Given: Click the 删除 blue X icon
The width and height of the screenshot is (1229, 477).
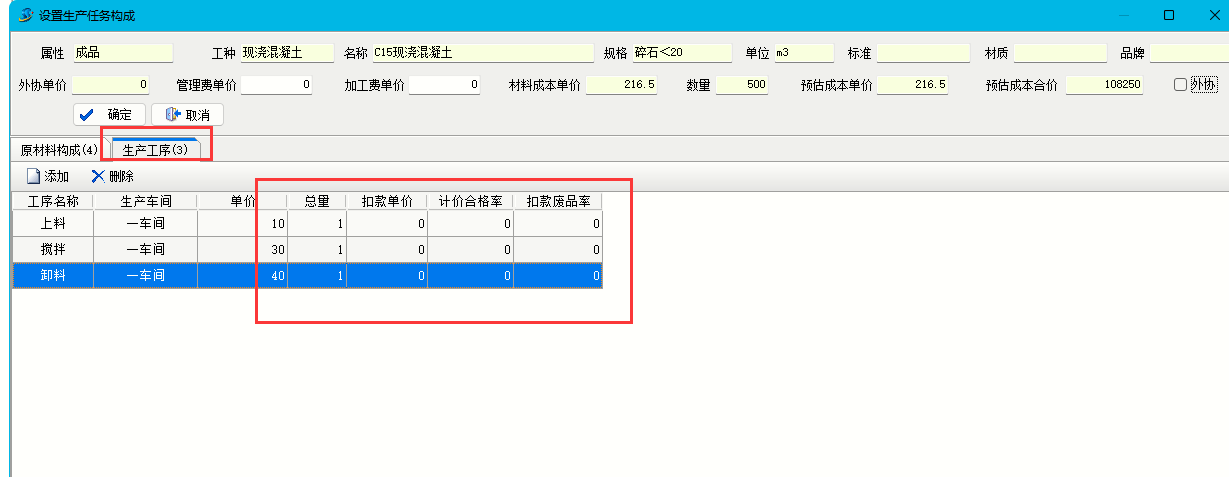Looking at the screenshot, I should 98,176.
